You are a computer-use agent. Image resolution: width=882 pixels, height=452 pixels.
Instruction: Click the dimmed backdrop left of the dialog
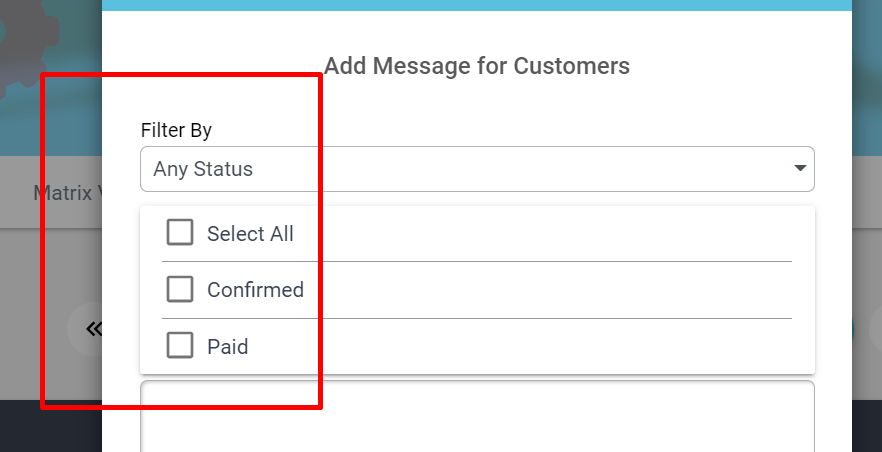tap(51, 270)
